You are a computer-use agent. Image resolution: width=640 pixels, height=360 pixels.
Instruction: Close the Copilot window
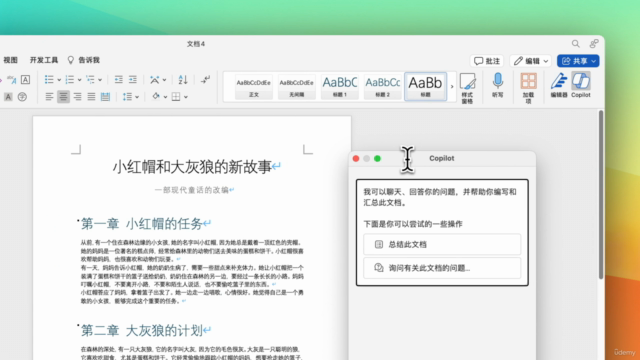pos(356,158)
